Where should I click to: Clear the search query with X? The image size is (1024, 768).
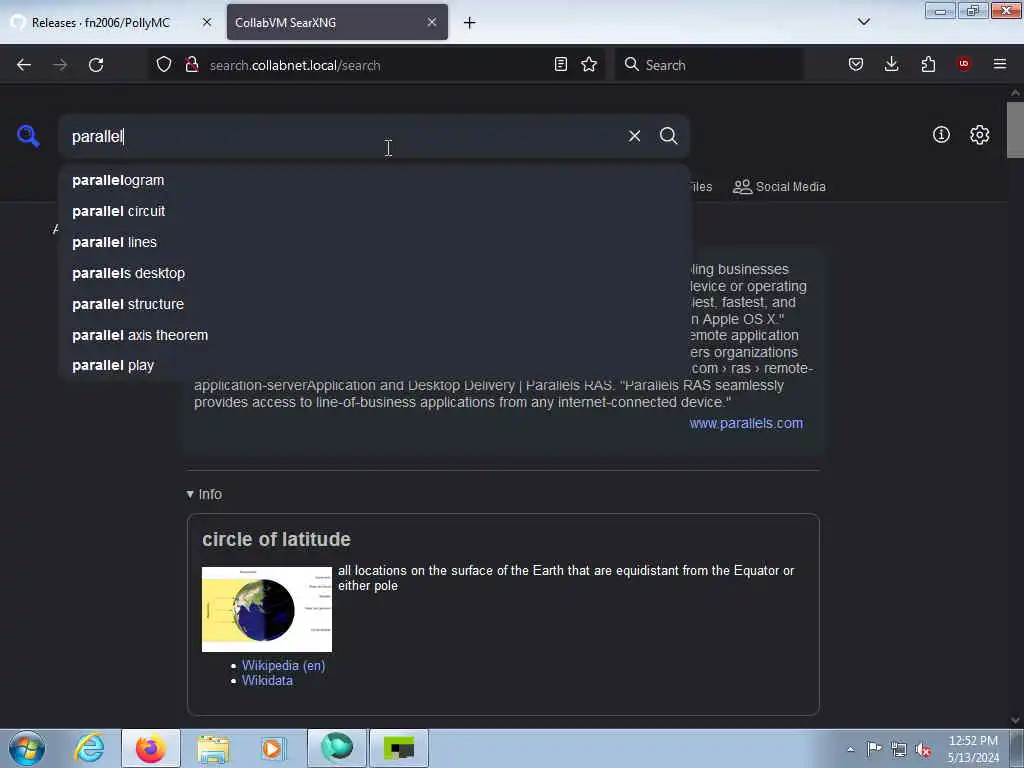[x=634, y=136]
